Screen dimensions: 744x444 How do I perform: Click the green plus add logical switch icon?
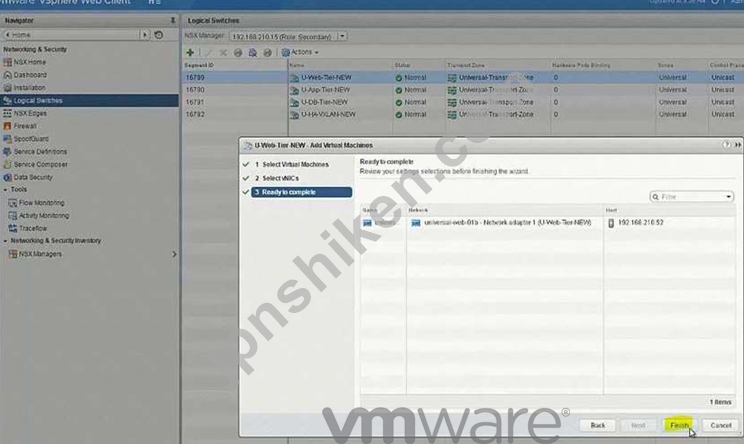tap(190, 52)
